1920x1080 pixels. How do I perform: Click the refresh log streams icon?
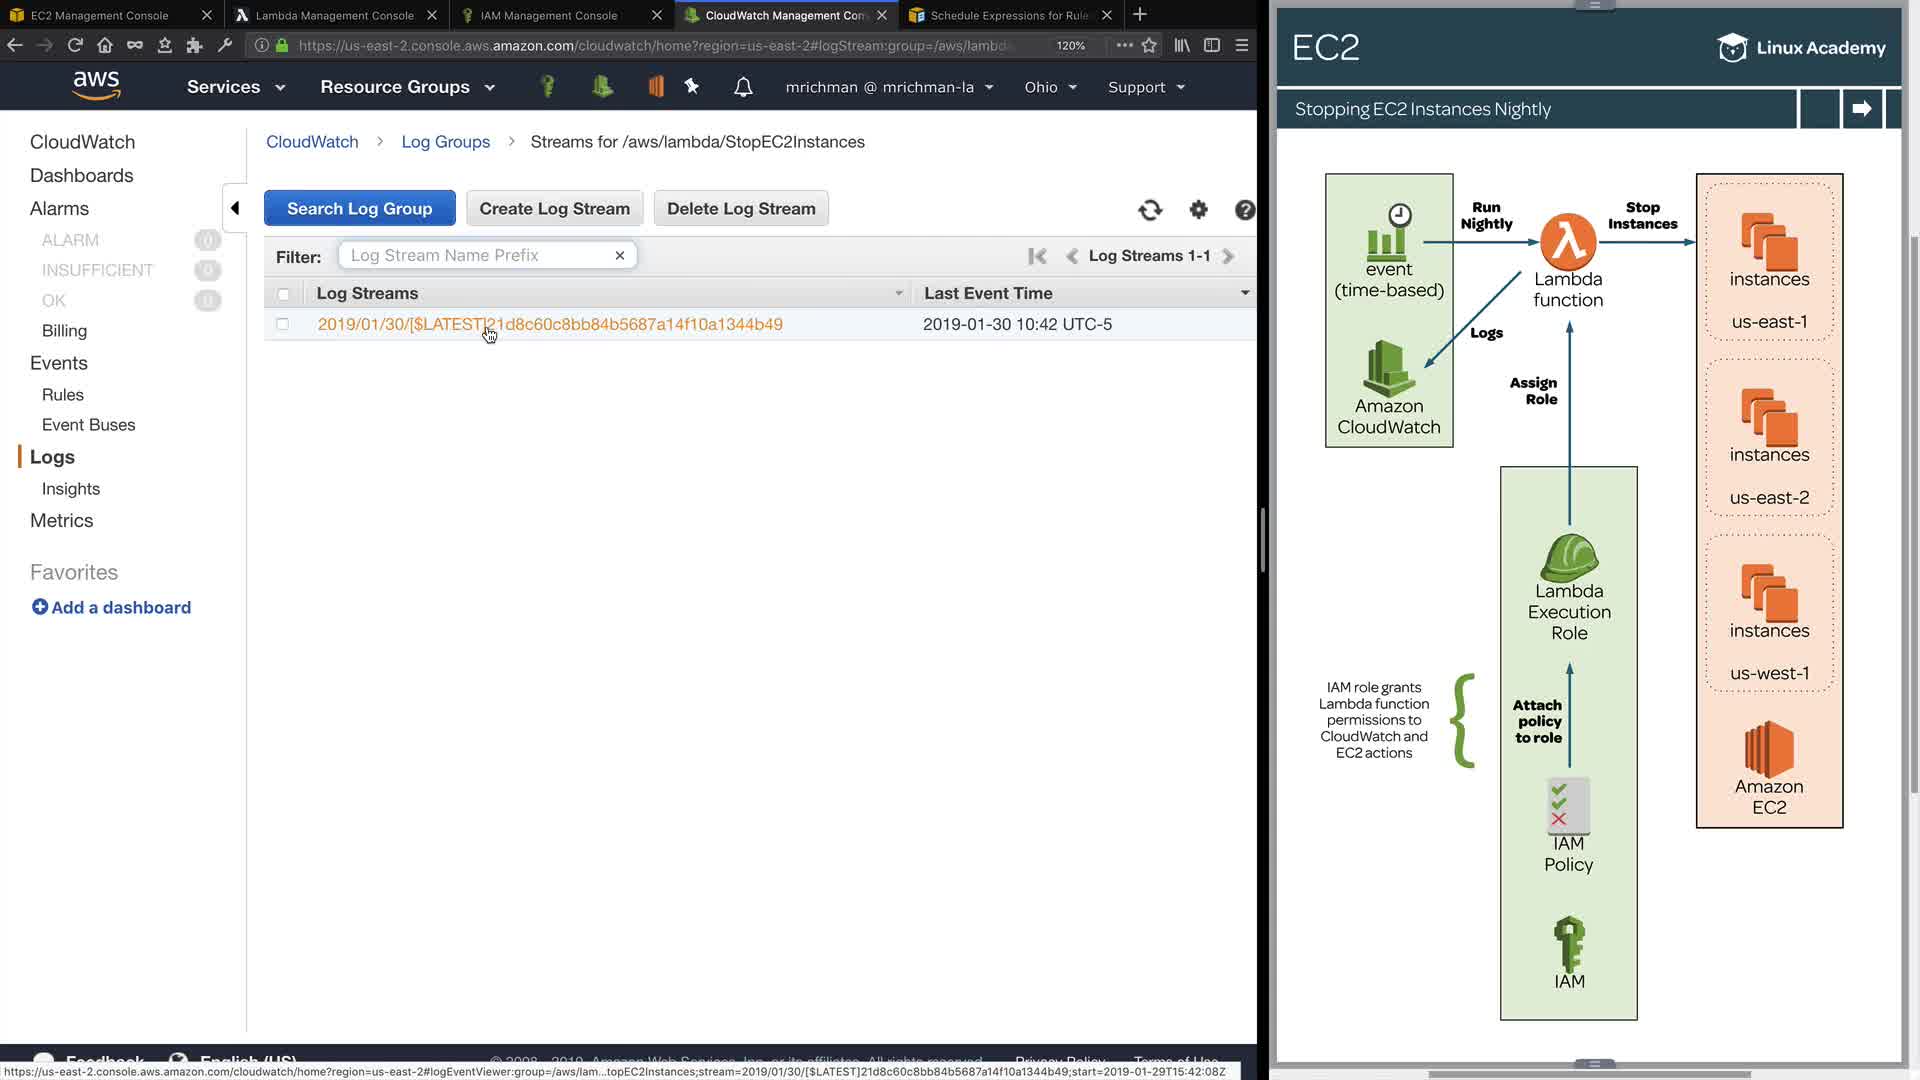point(1150,210)
